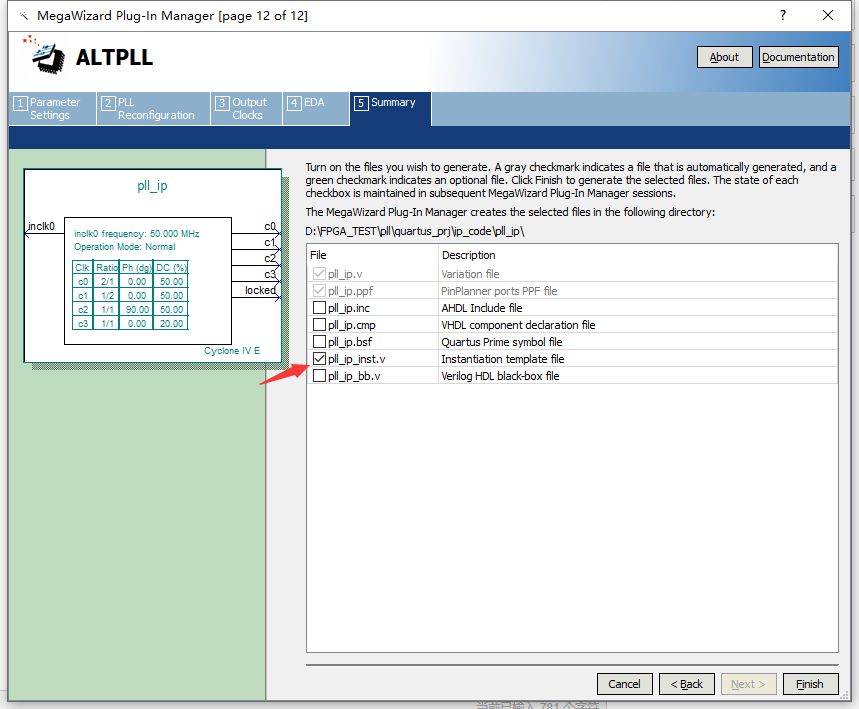Click 'PinPlanner ports PPF file' text

click(499, 290)
